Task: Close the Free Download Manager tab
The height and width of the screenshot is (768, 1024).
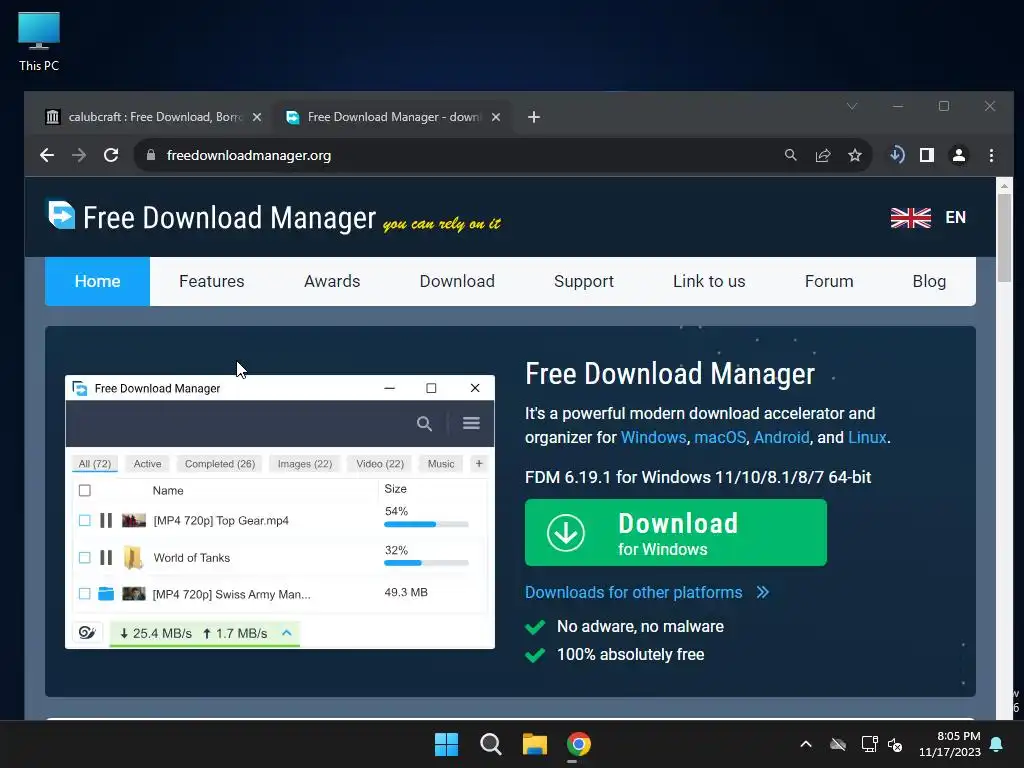Action: point(496,117)
